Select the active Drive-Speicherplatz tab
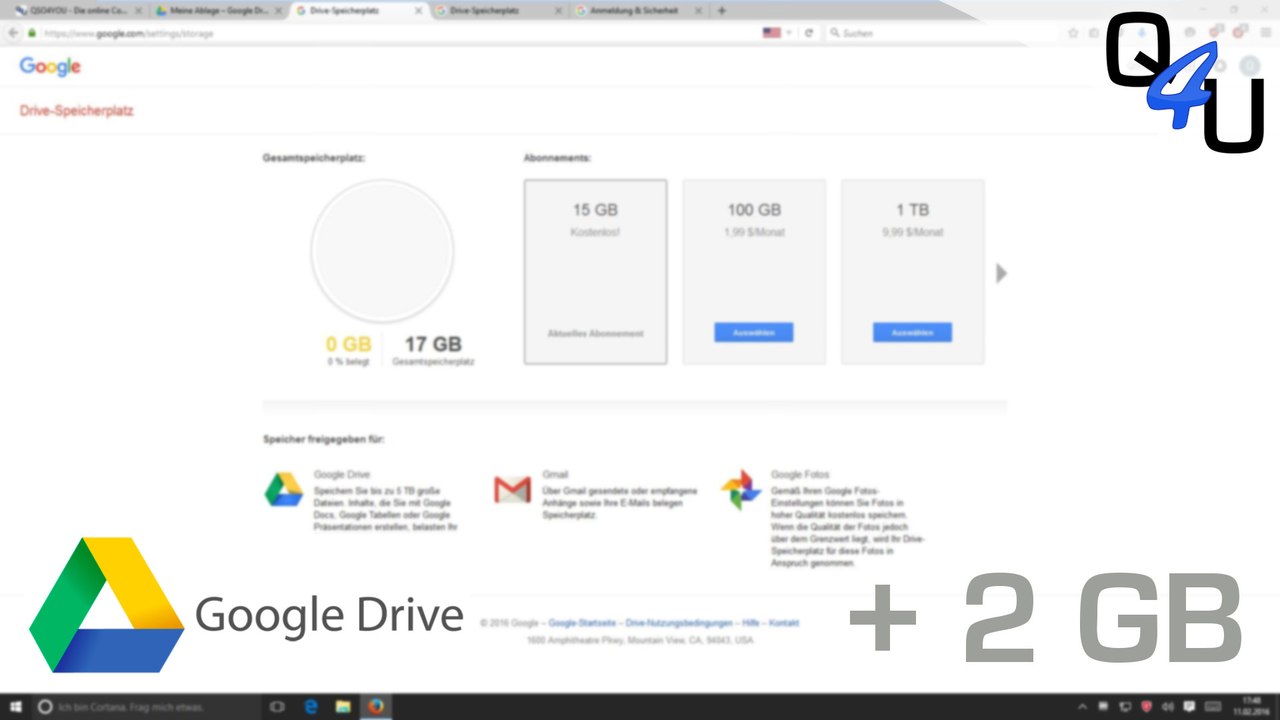This screenshot has height=720, width=1280. tap(359, 11)
